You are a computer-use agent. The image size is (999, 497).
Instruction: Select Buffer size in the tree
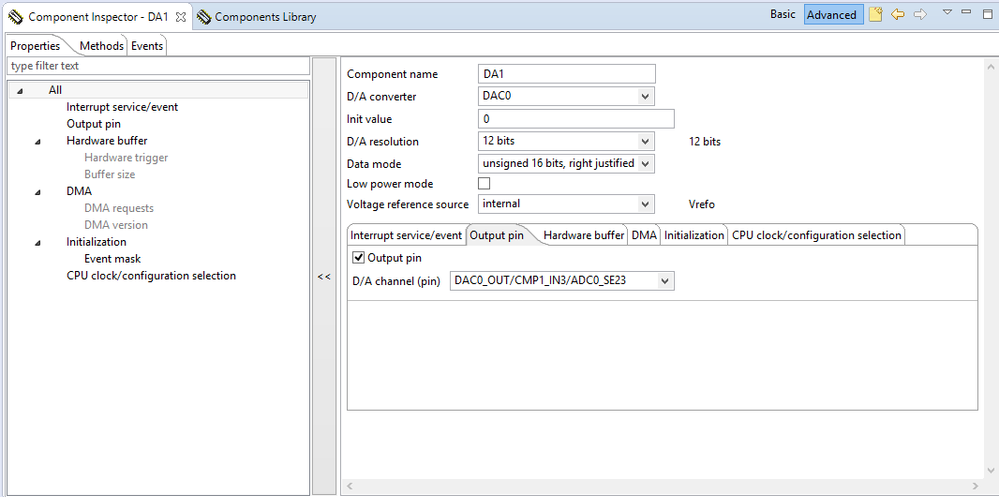(110, 174)
